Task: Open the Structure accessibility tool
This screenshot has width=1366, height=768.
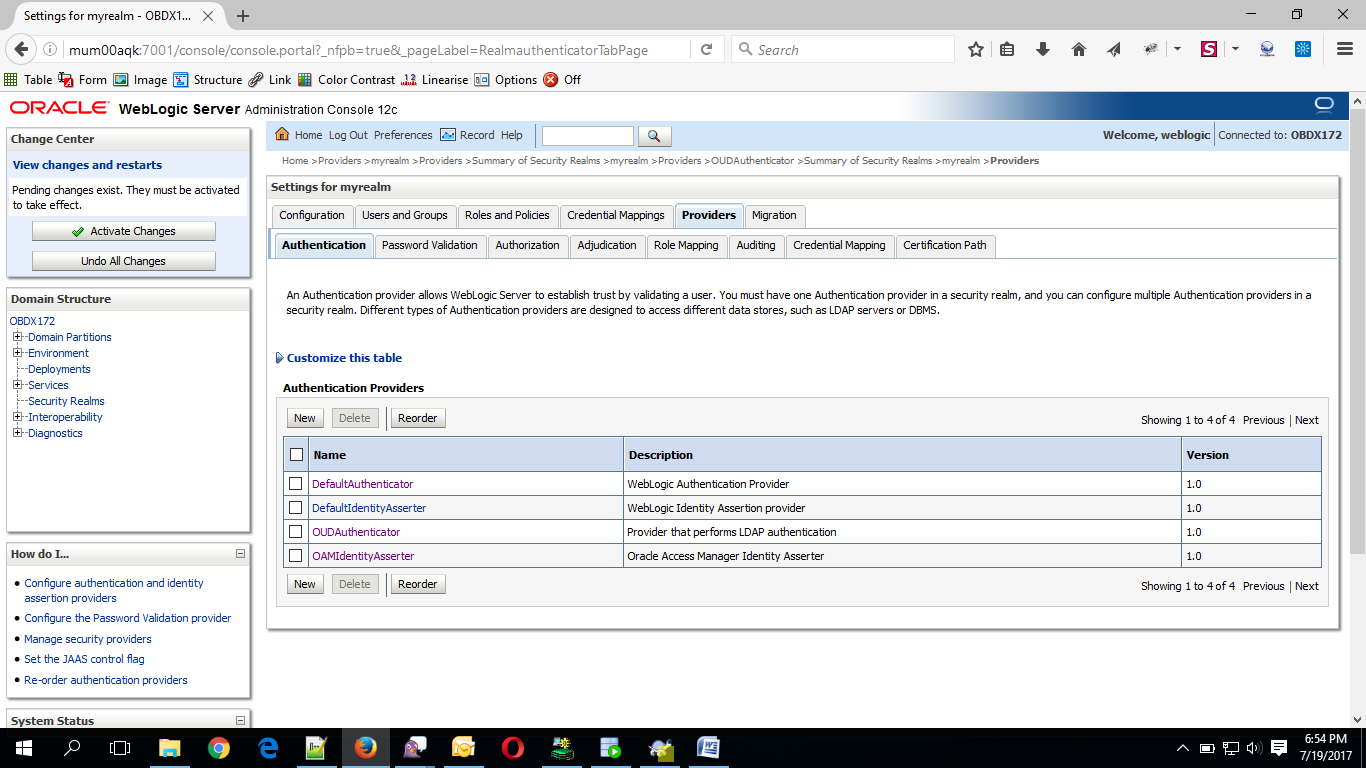Action: pos(208,80)
